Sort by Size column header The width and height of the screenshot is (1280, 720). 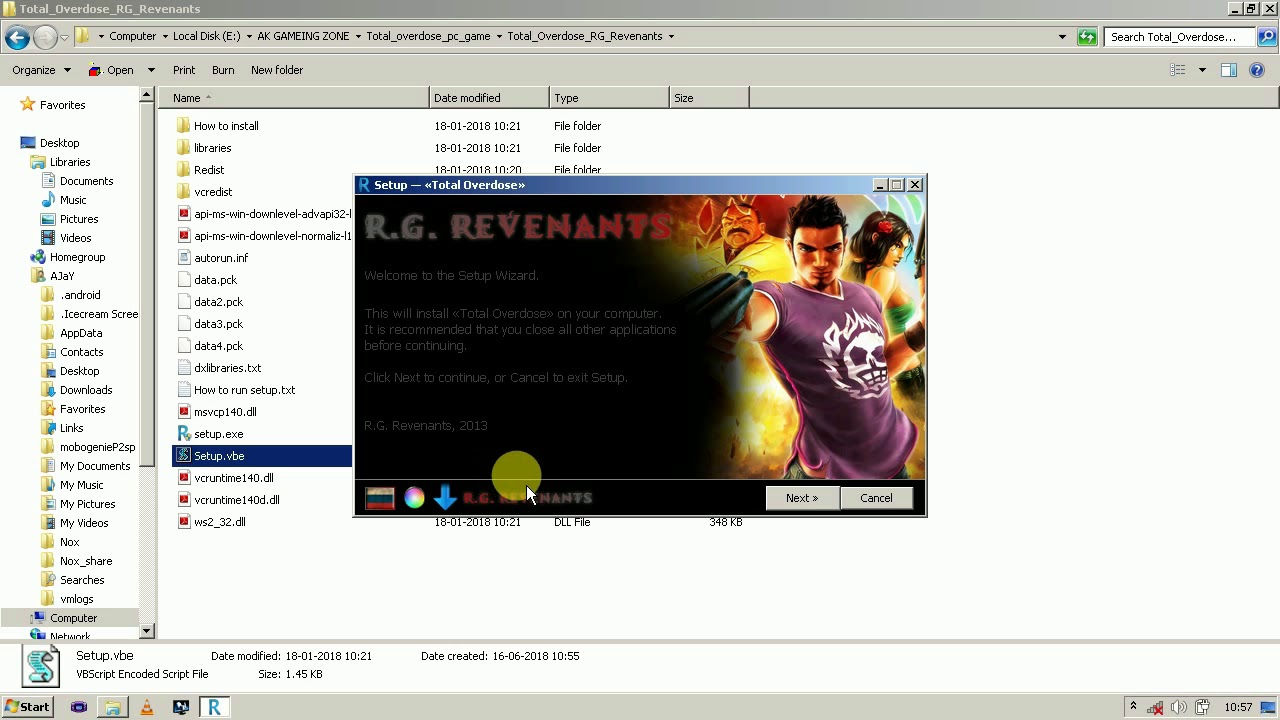[709, 98]
